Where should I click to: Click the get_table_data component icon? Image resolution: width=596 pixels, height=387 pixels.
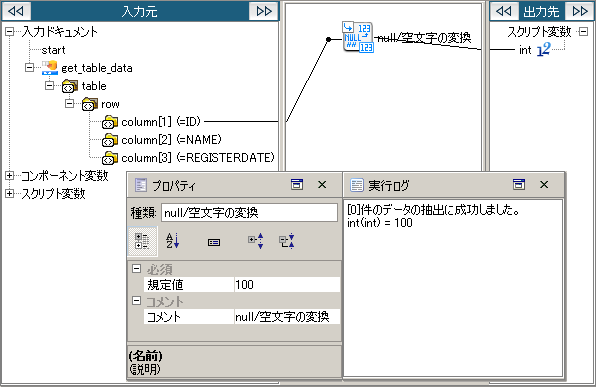[49, 67]
